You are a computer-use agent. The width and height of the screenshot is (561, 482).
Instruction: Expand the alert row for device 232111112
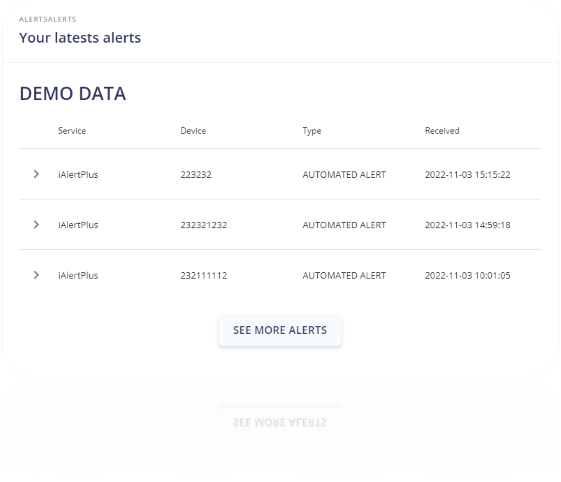[36, 275]
